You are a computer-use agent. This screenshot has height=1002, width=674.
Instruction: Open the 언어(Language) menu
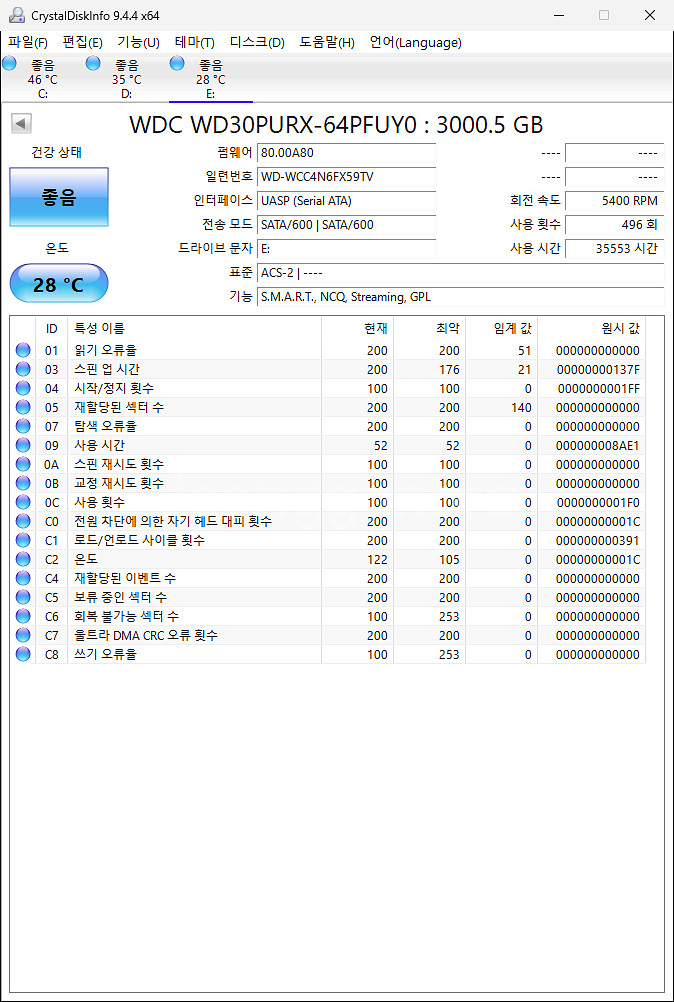[415, 43]
